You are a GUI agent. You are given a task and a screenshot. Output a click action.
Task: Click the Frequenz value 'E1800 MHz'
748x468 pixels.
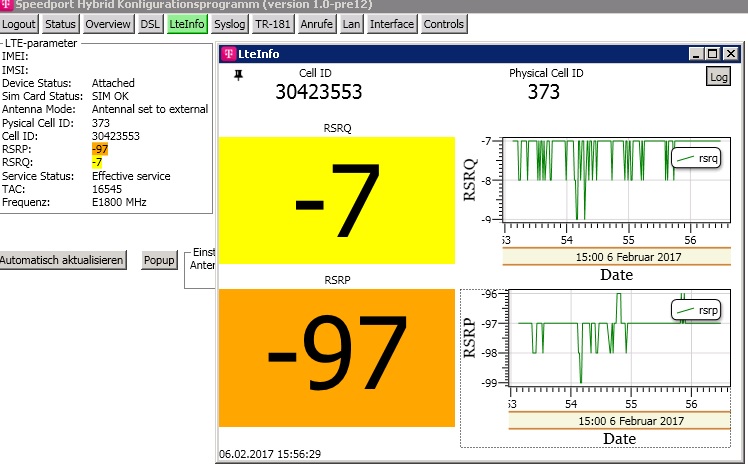pyautogui.click(x=119, y=202)
